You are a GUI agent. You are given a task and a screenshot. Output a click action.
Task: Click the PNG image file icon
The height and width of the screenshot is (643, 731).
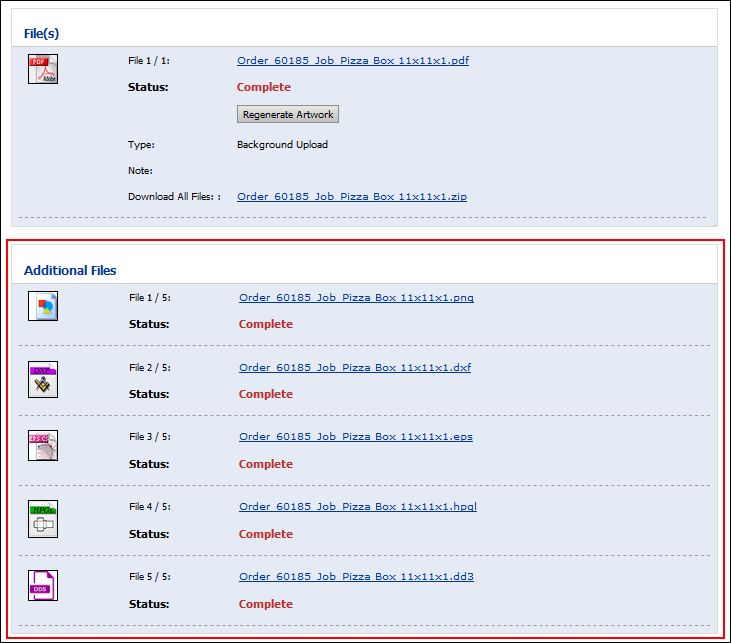pos(43,306)
